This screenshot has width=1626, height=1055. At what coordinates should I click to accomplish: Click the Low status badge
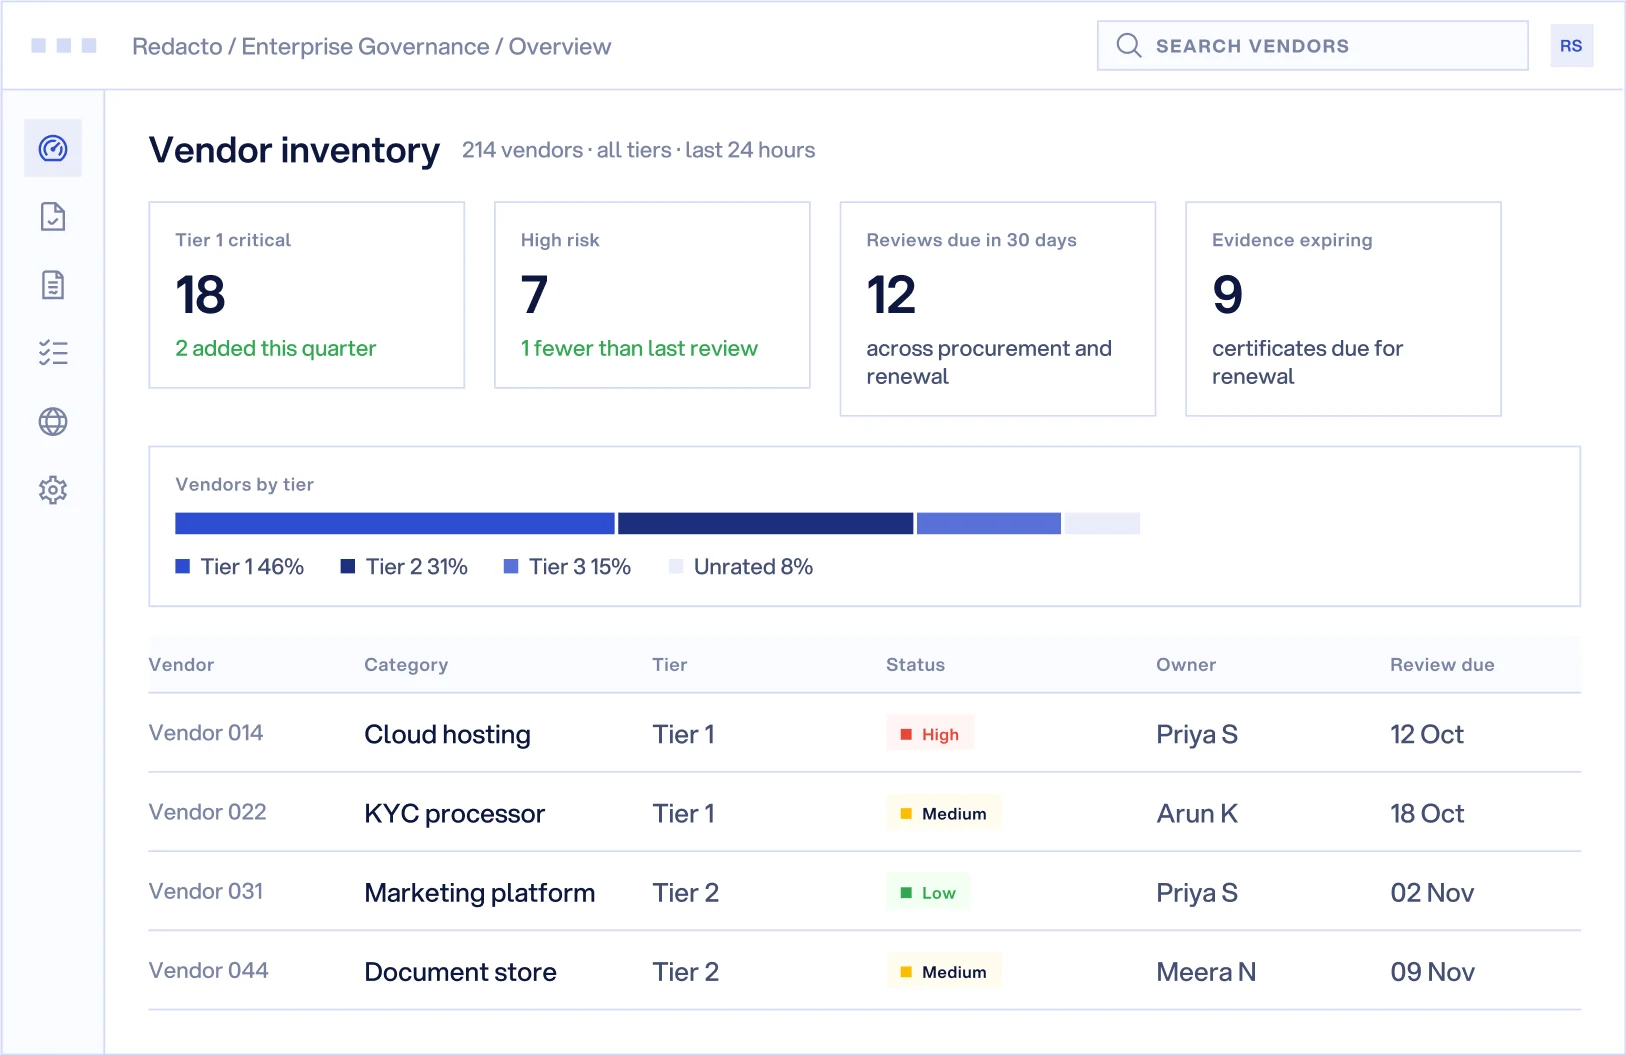click(928, 893)
